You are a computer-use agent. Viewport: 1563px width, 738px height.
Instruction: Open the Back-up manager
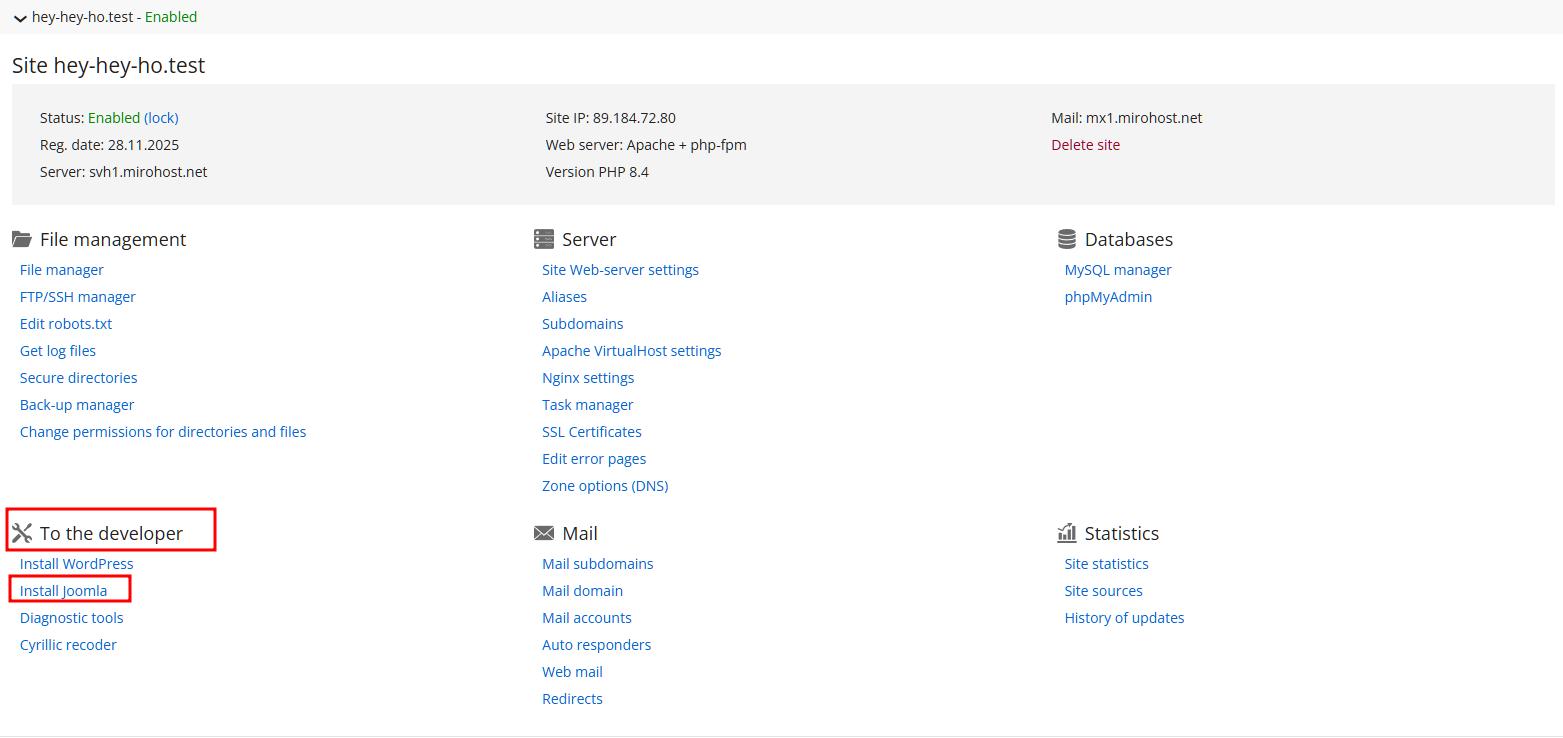[77, 404]
